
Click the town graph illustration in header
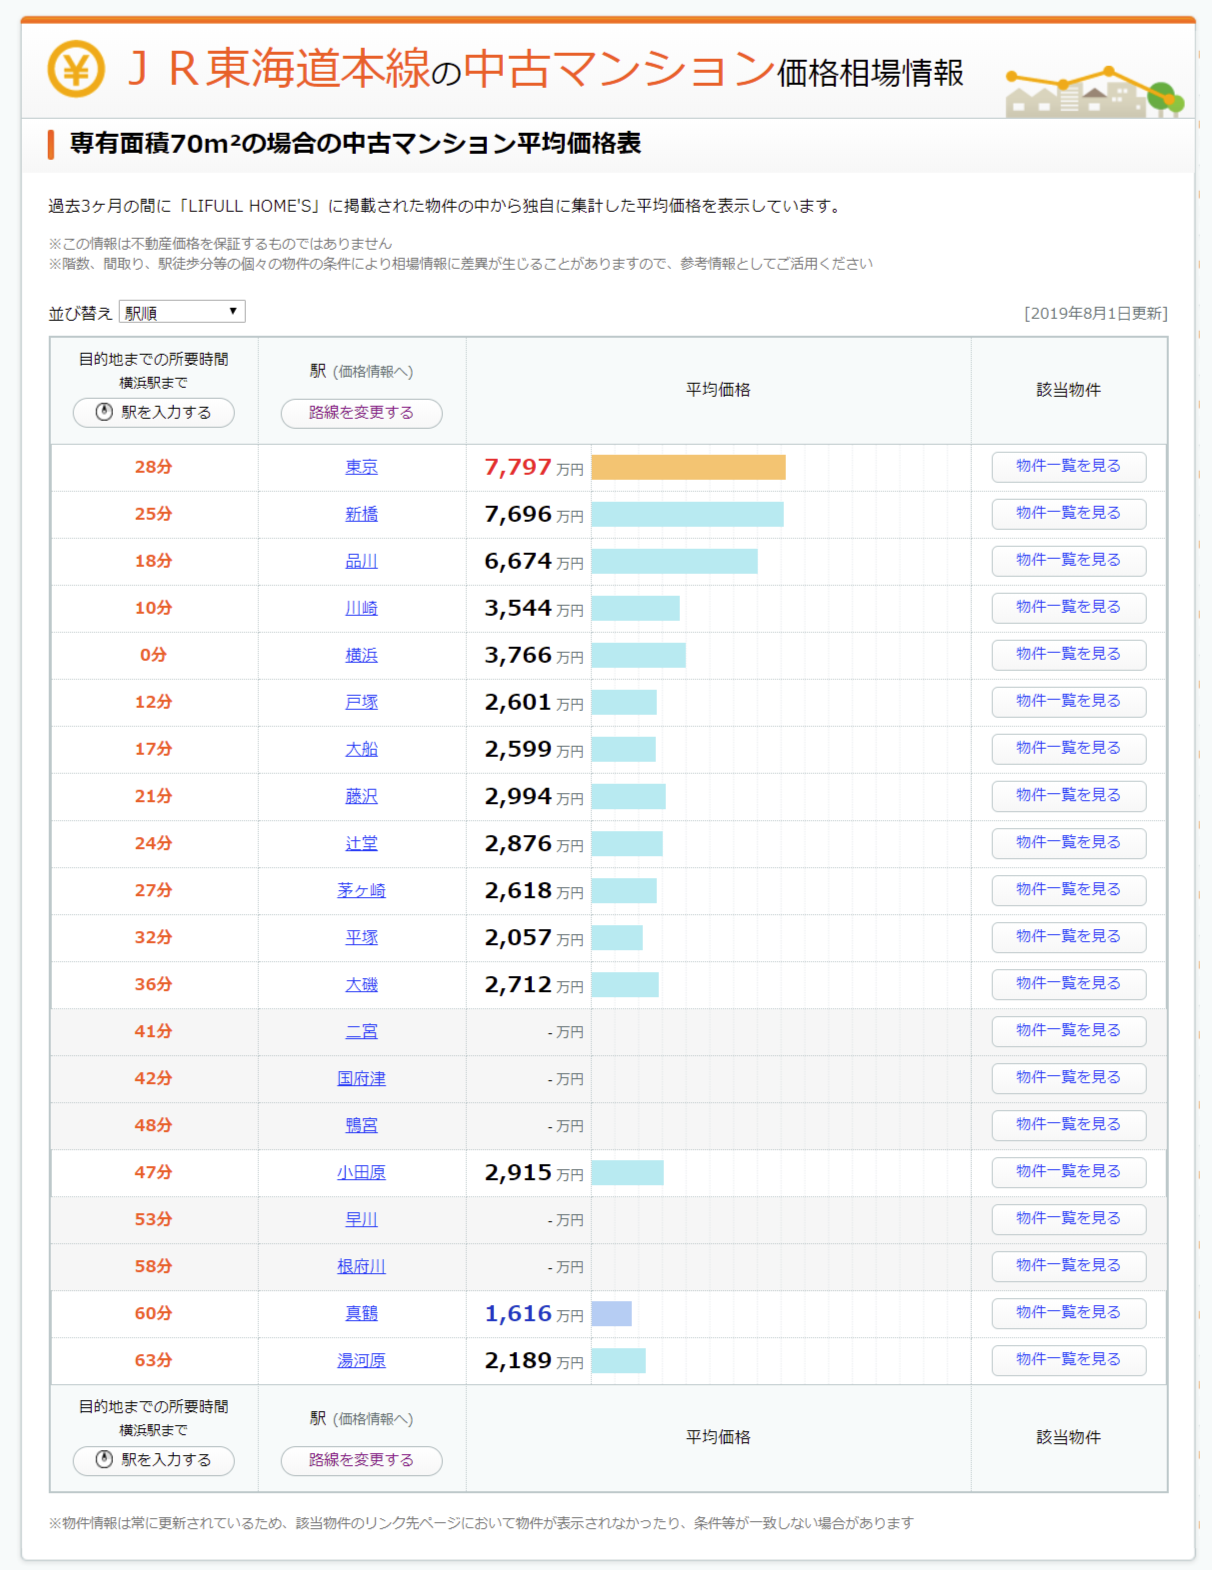pyautogui.click(x=1095, y=92)
